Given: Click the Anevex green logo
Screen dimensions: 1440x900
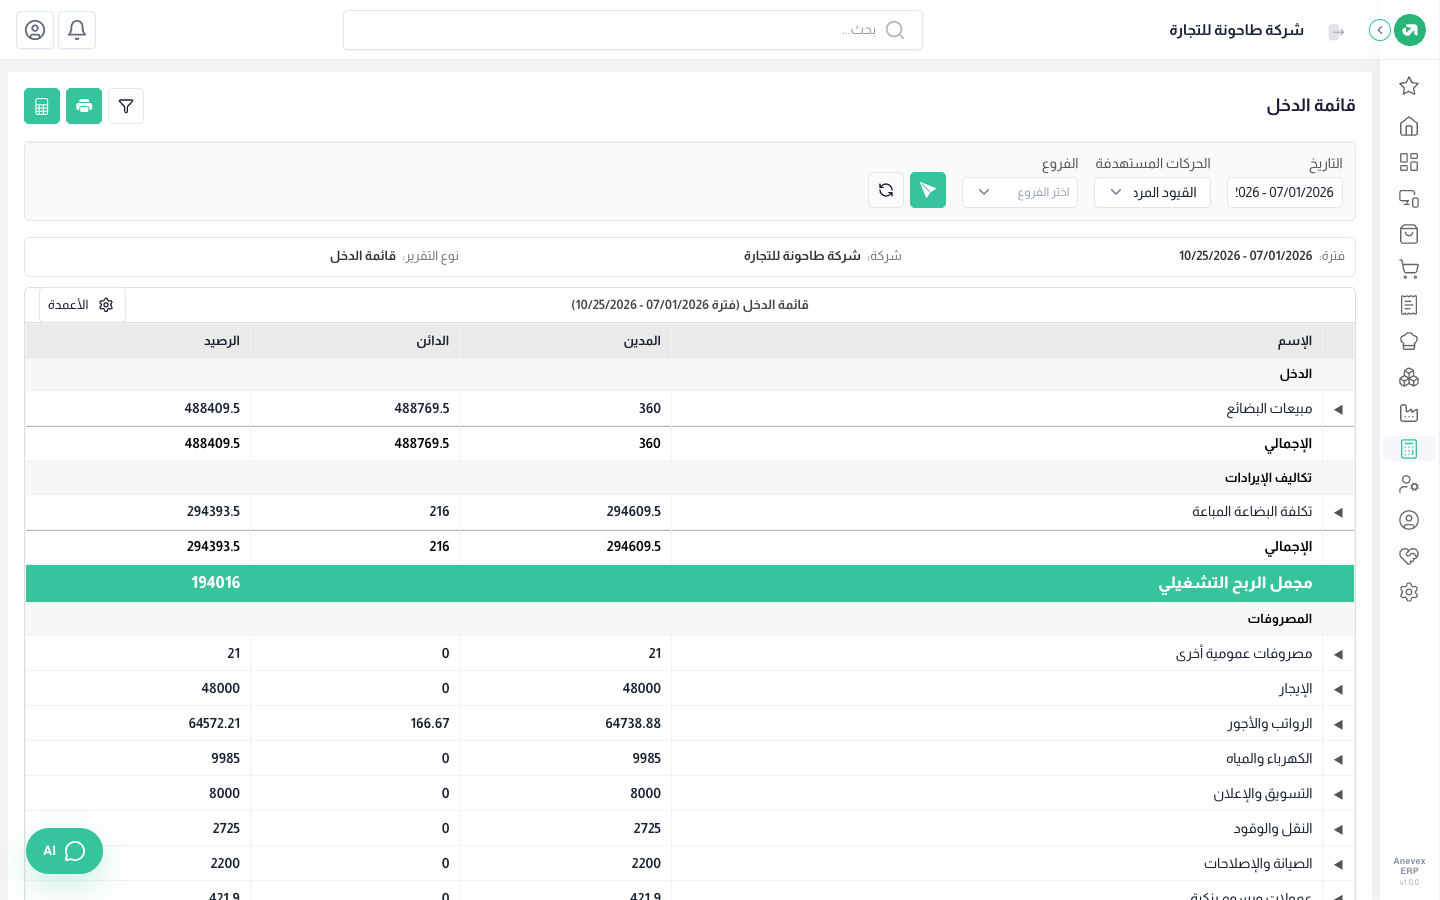Looking at the screenshot, I should [x=1410, y=30].
